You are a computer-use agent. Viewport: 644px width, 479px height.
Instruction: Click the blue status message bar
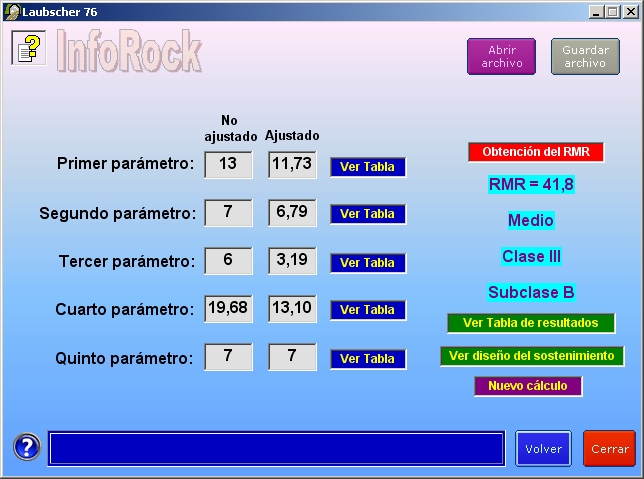276,448
